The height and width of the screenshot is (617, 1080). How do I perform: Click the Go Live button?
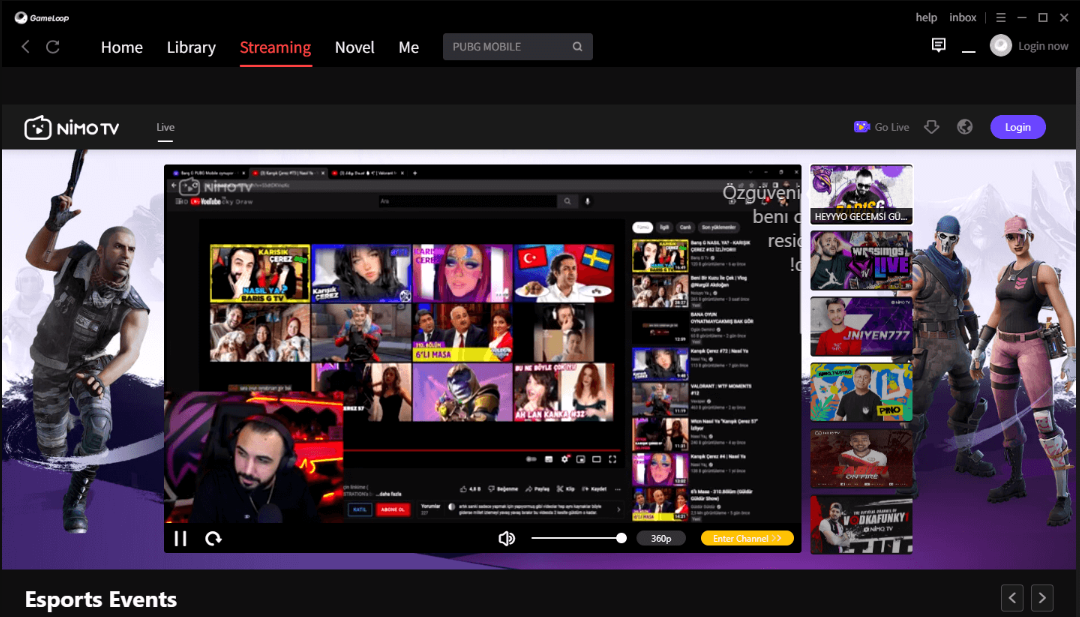[882, 127]
